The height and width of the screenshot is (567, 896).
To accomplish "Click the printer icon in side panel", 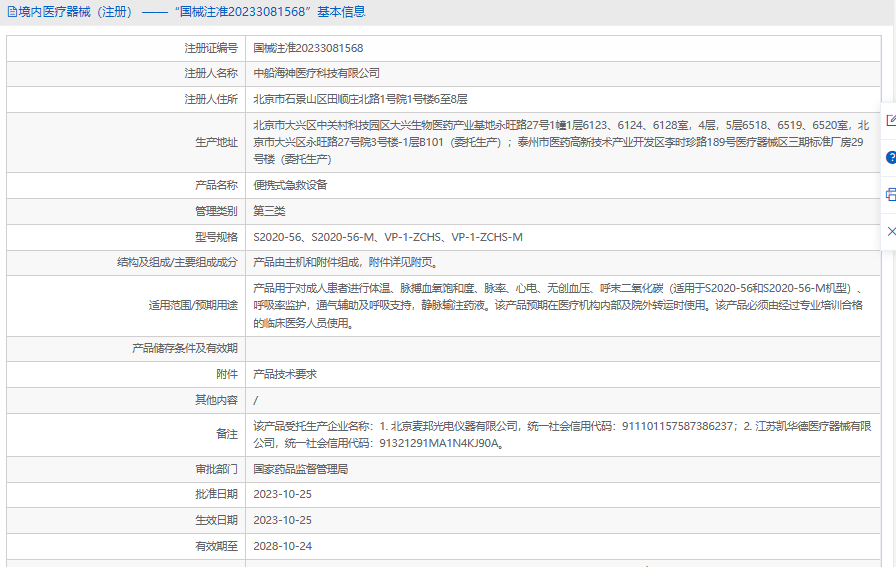I will [891, 194].
